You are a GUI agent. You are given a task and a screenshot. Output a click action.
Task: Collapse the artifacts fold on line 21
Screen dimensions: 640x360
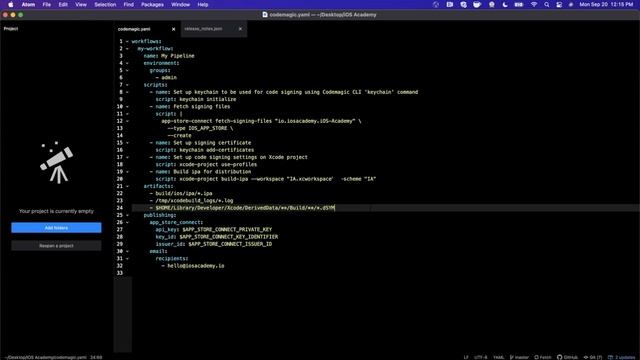click(127, 186)
